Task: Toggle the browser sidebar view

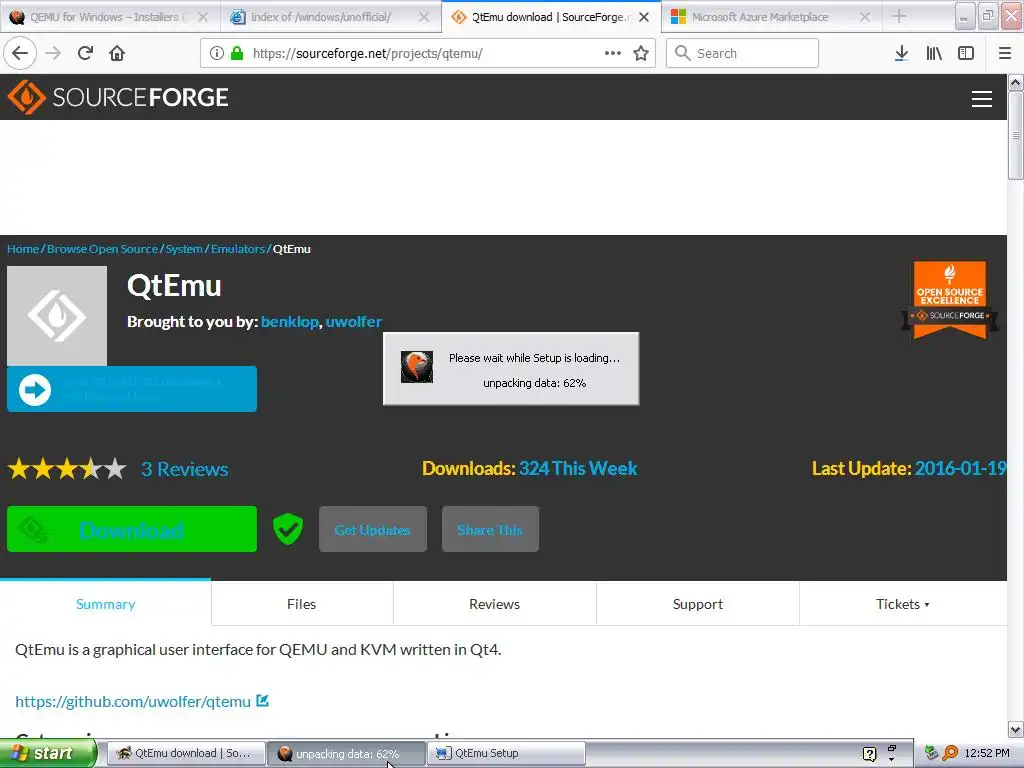Action: coord(966,53)
